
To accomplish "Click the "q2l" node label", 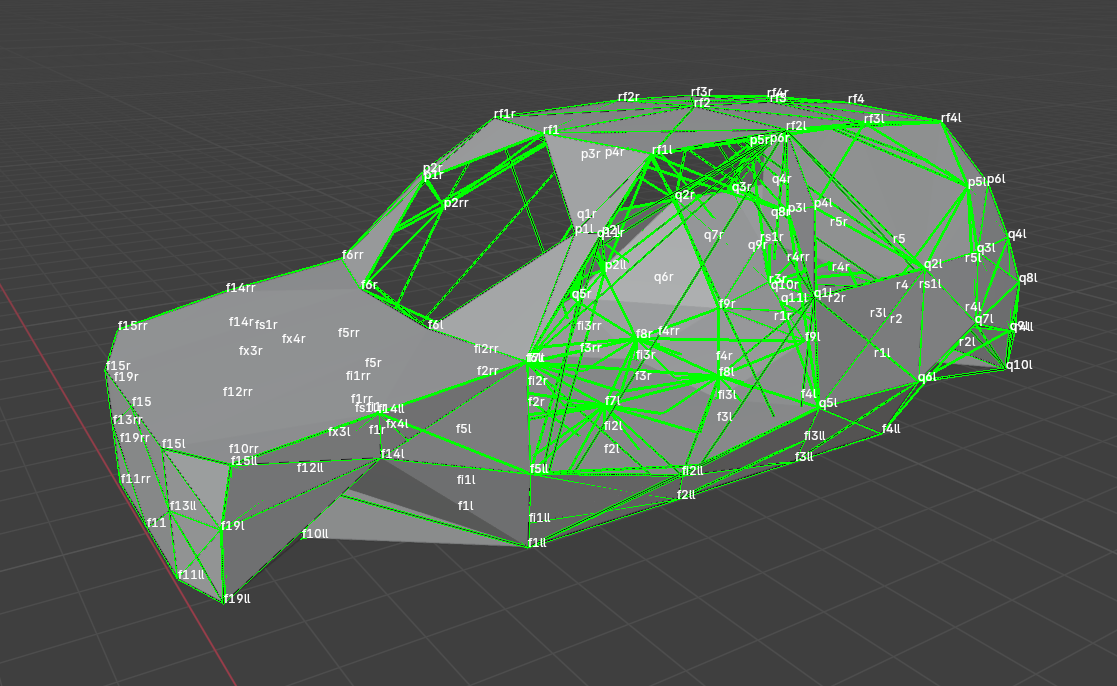I will click(932, 264).
